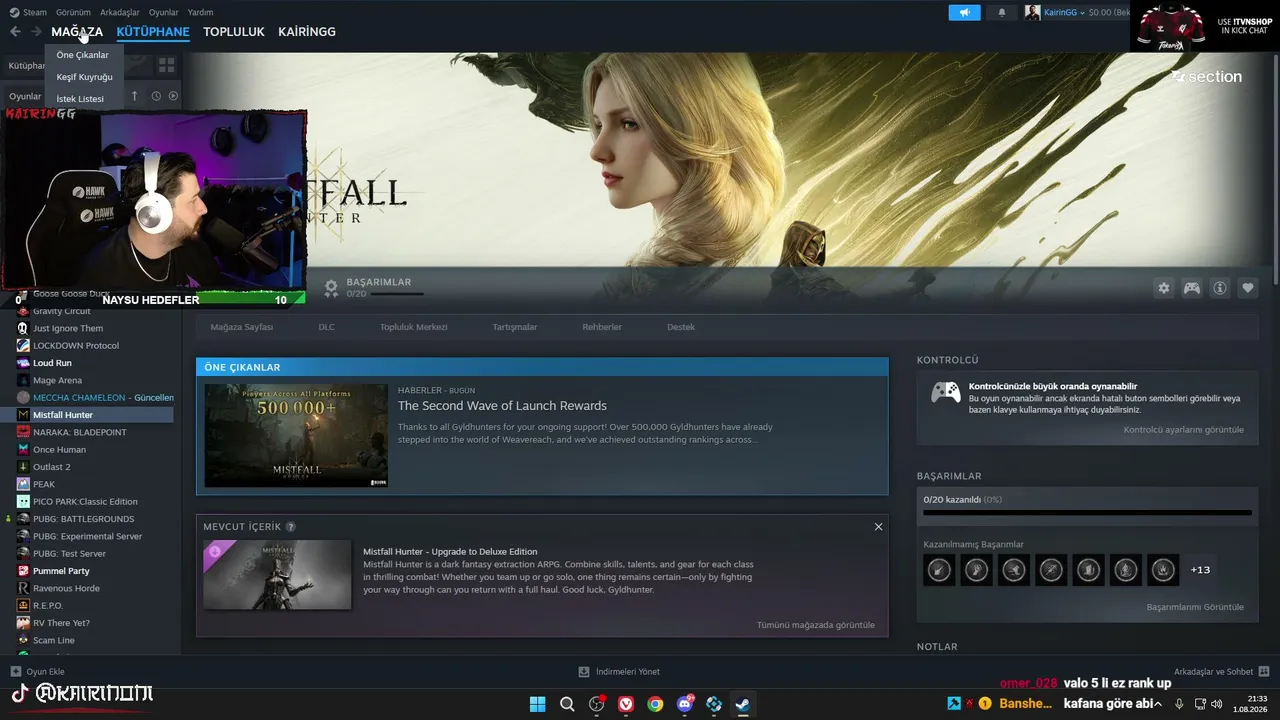This screenshot has width=1280, height=720.
Task: Open Windows Start menu
Action: pos(538,704)
